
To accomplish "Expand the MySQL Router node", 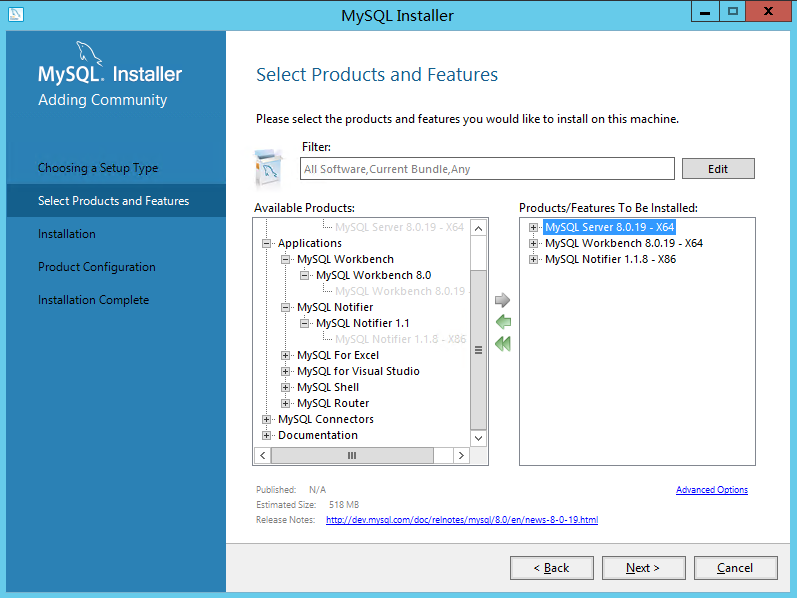I will pyautogui.click(x=285, y=403).
